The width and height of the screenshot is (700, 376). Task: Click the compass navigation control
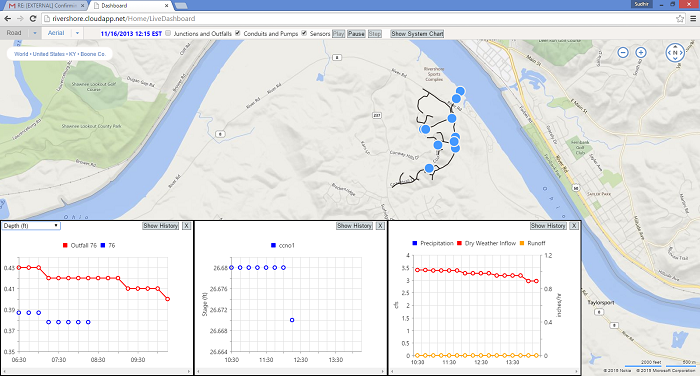click(x=675, y=53)
